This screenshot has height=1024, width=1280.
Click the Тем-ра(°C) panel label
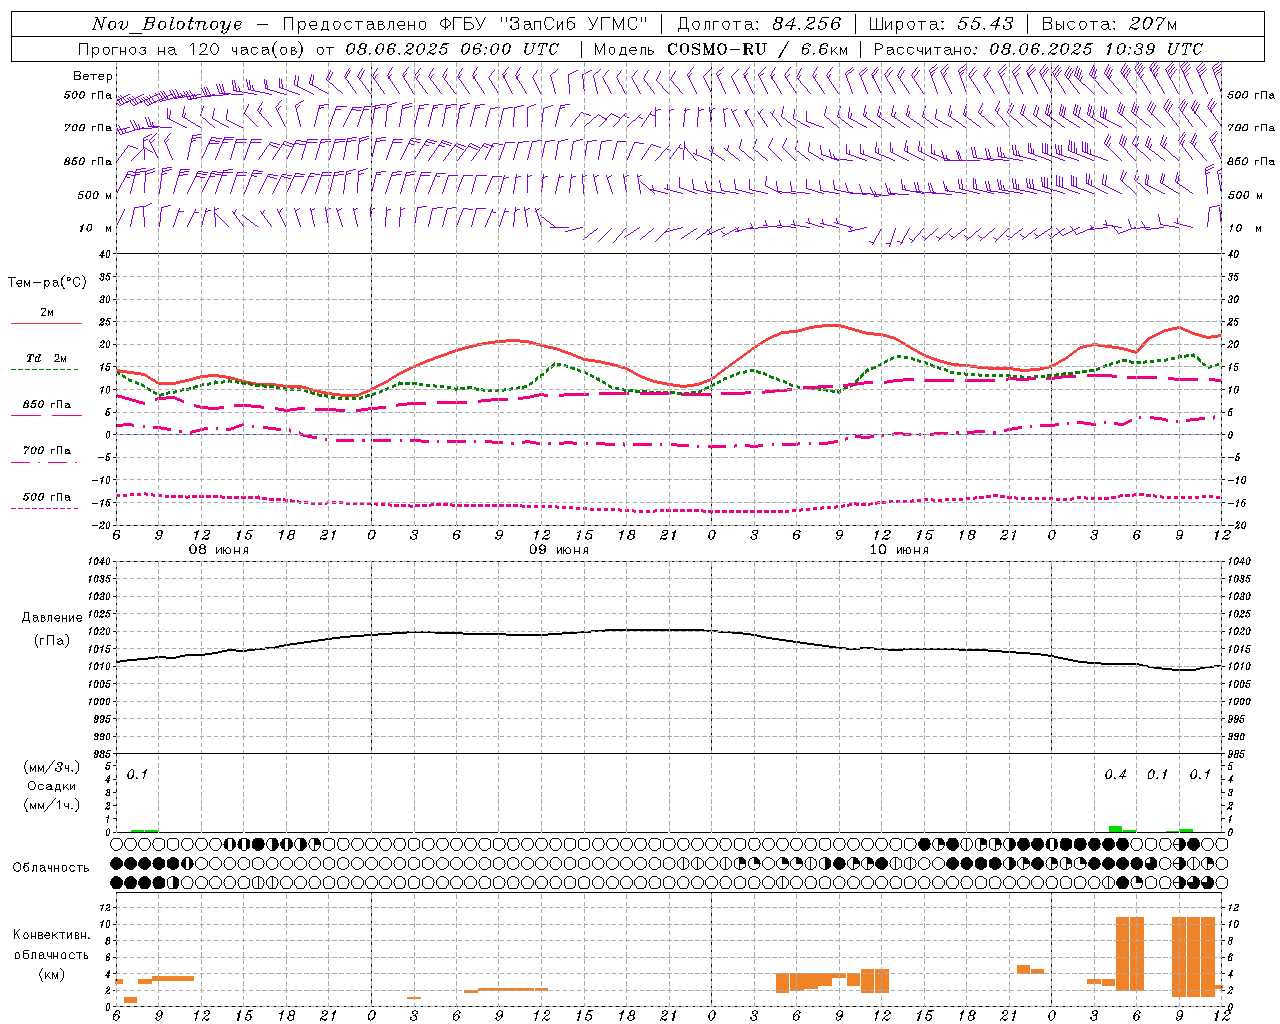click(x=47, y=283)
